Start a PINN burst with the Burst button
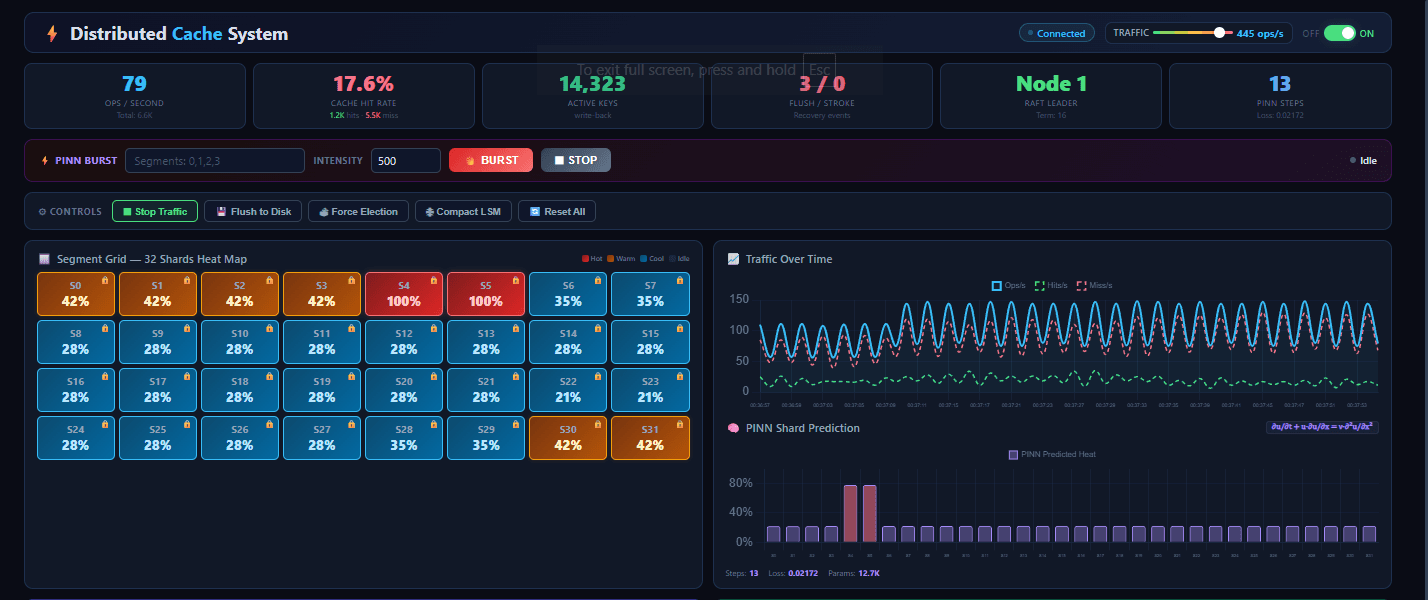Screen dimensions: 1428x600 coord(491,160)
